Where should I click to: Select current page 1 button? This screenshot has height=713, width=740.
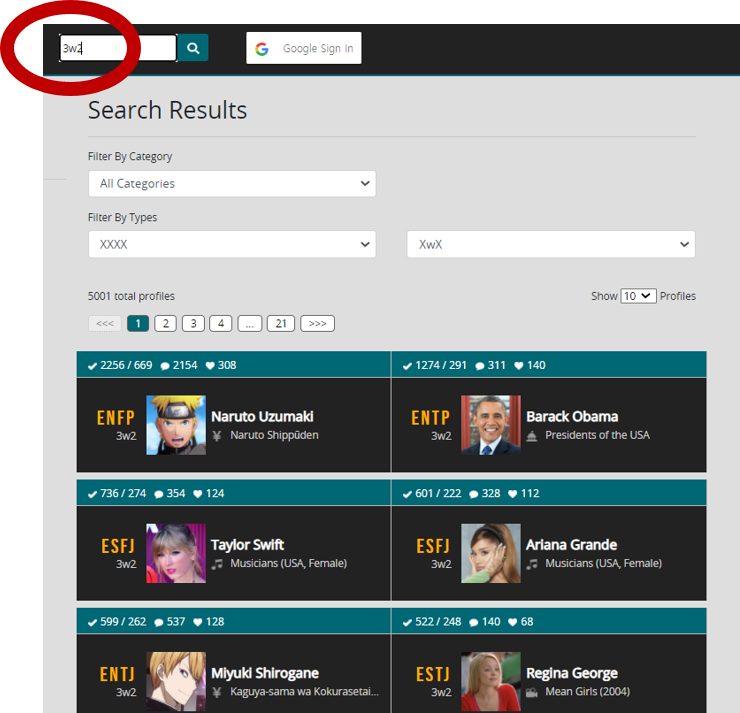138,324
